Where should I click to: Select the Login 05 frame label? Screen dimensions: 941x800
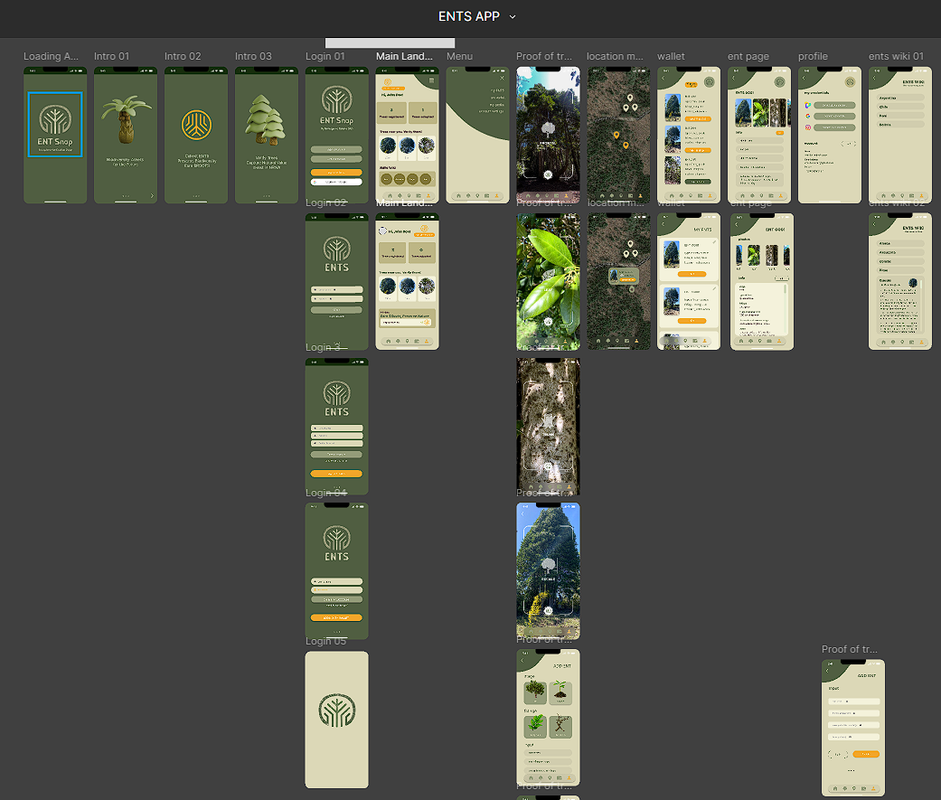(x=326, y=641)
